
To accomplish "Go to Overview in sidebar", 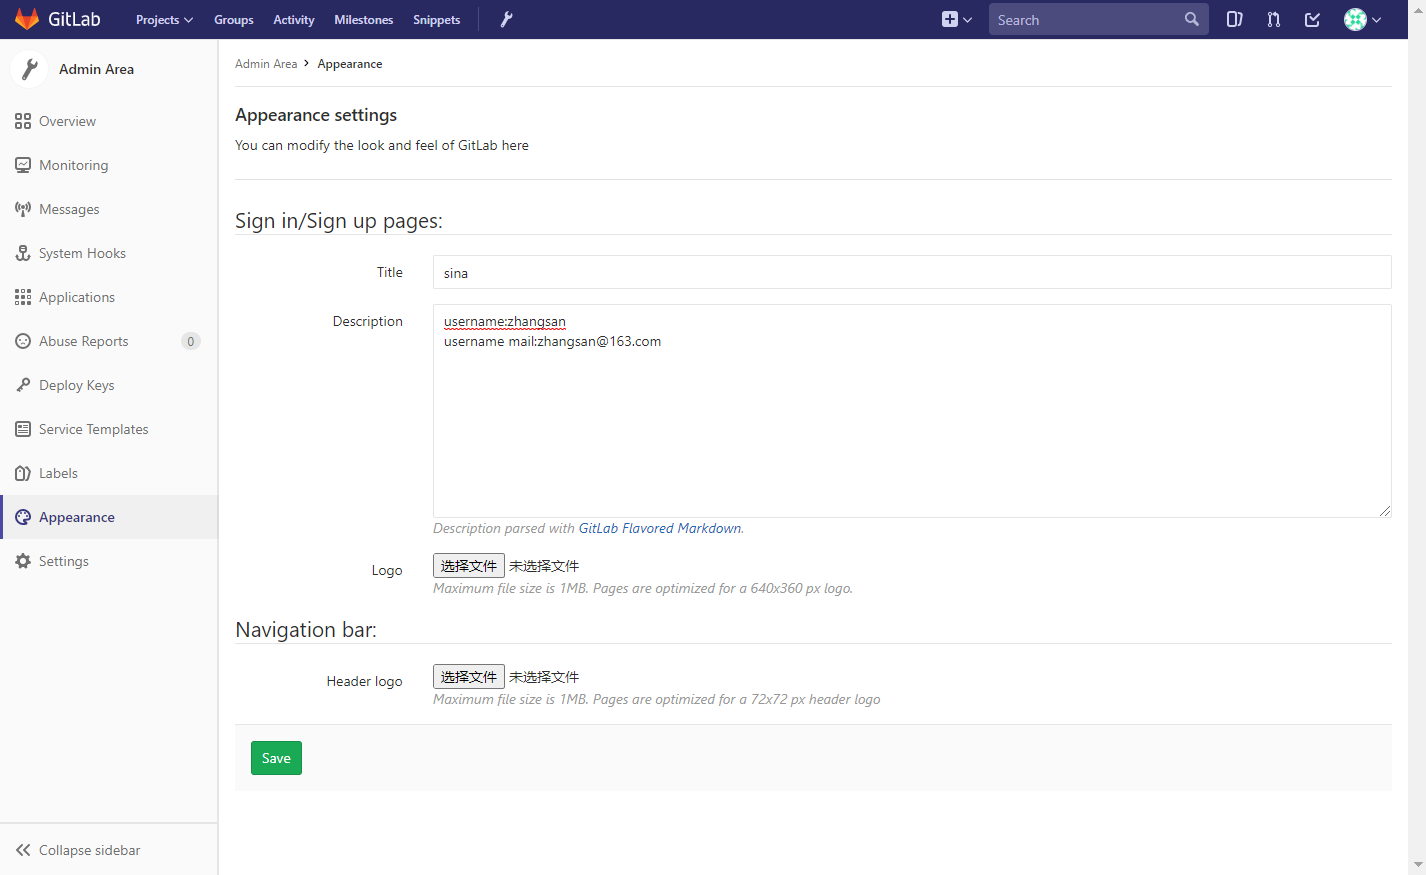I will 109,121.
